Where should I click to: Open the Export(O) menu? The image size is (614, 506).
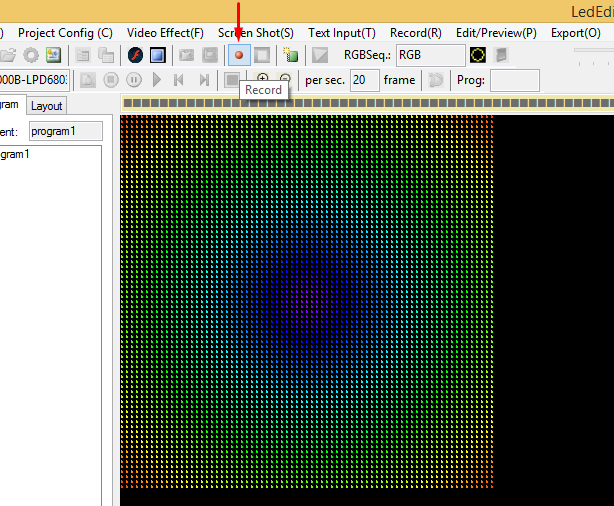point(576,33)
